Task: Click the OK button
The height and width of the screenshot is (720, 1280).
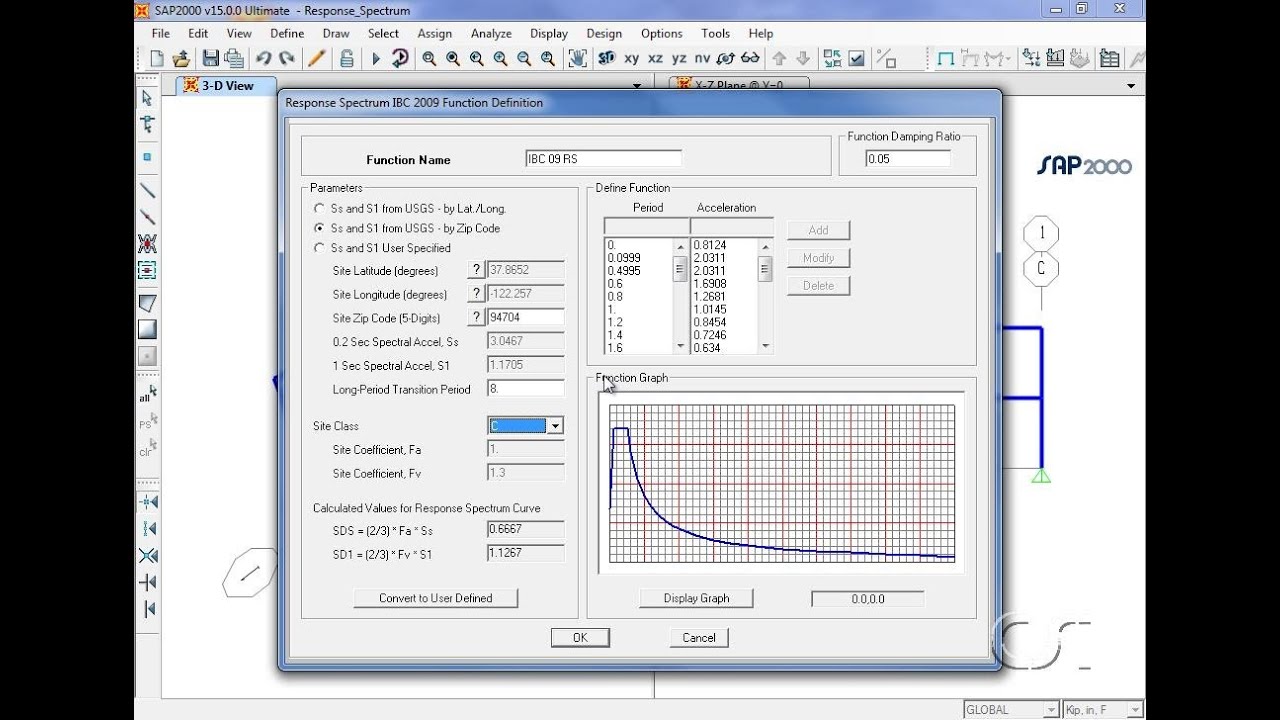Action: pyautogui.click(x=580, y=638)
